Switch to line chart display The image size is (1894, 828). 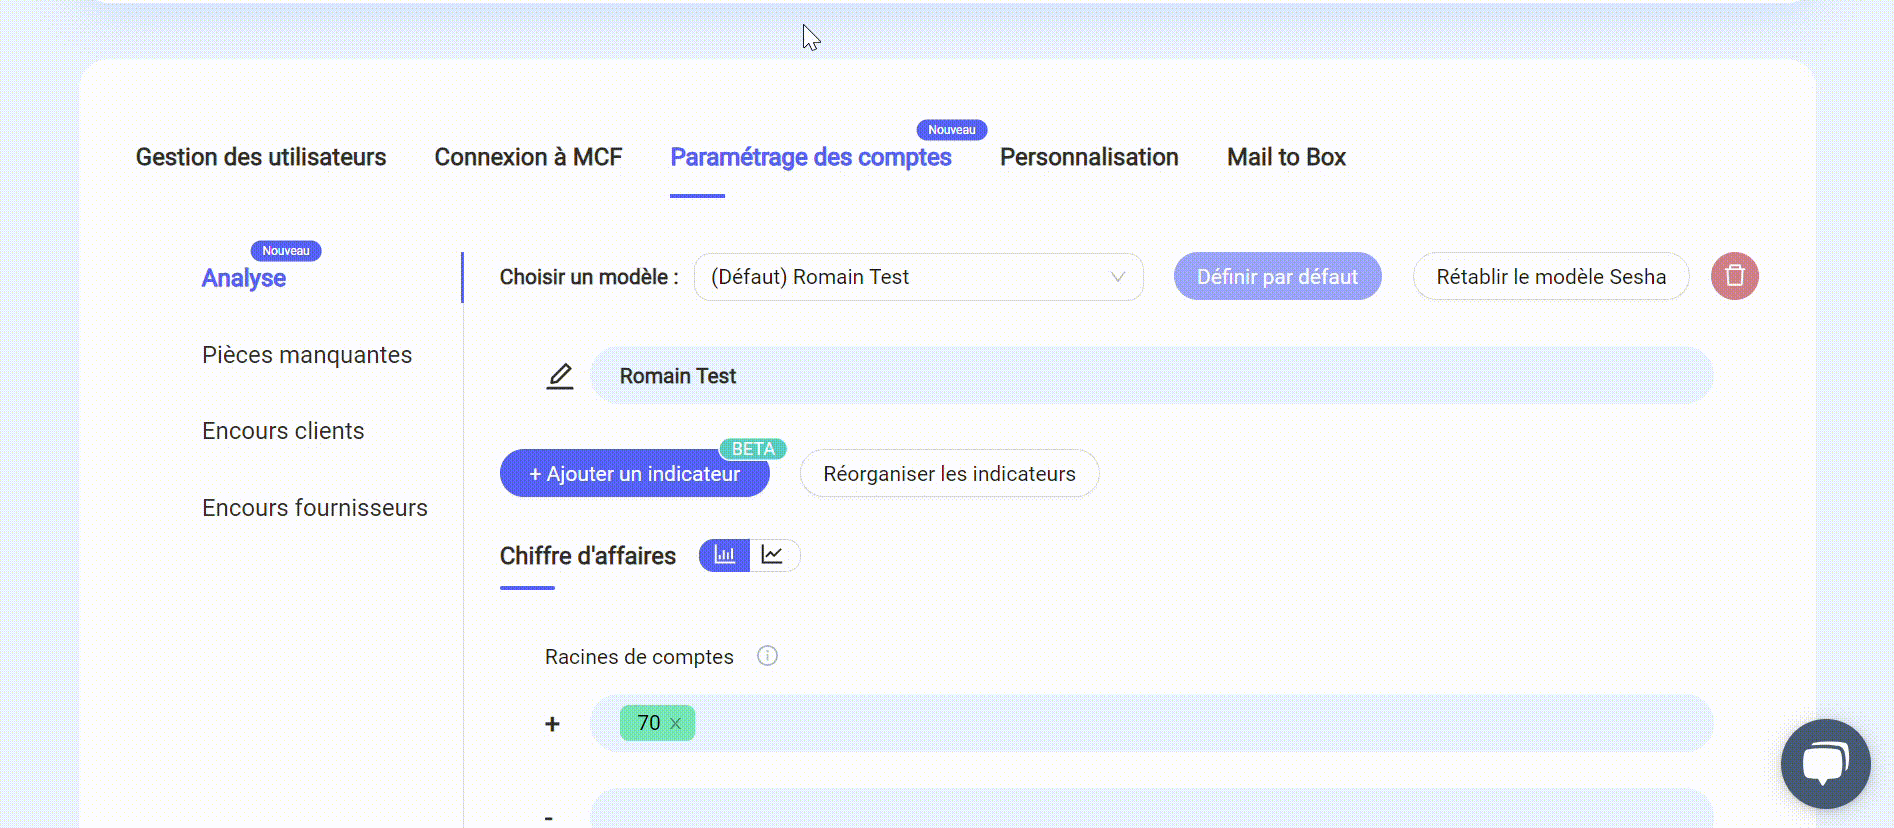tap(773, 555)
